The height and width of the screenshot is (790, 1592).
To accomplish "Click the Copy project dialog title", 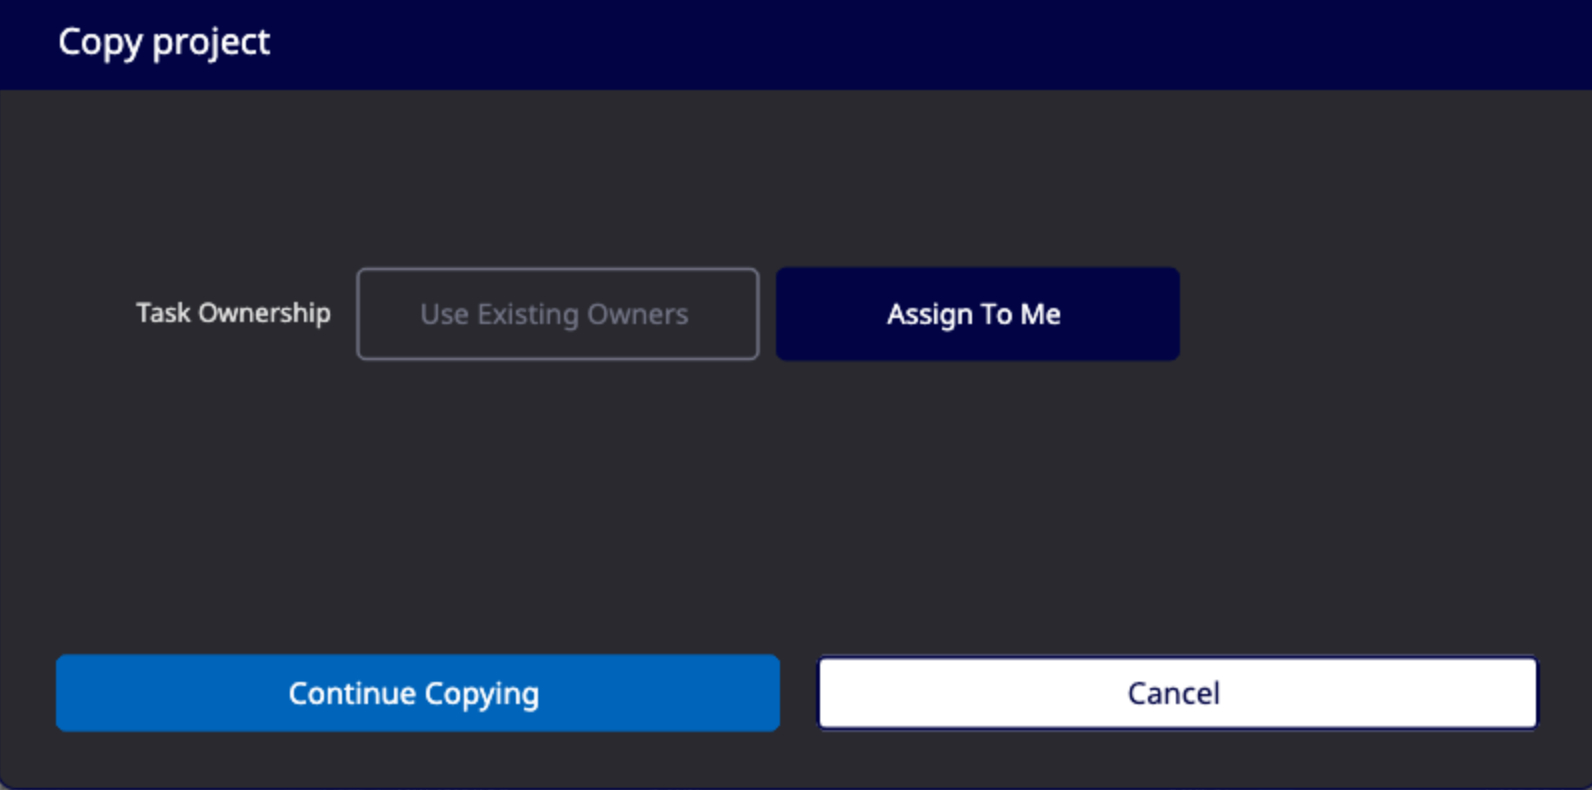I will (164, 42).
